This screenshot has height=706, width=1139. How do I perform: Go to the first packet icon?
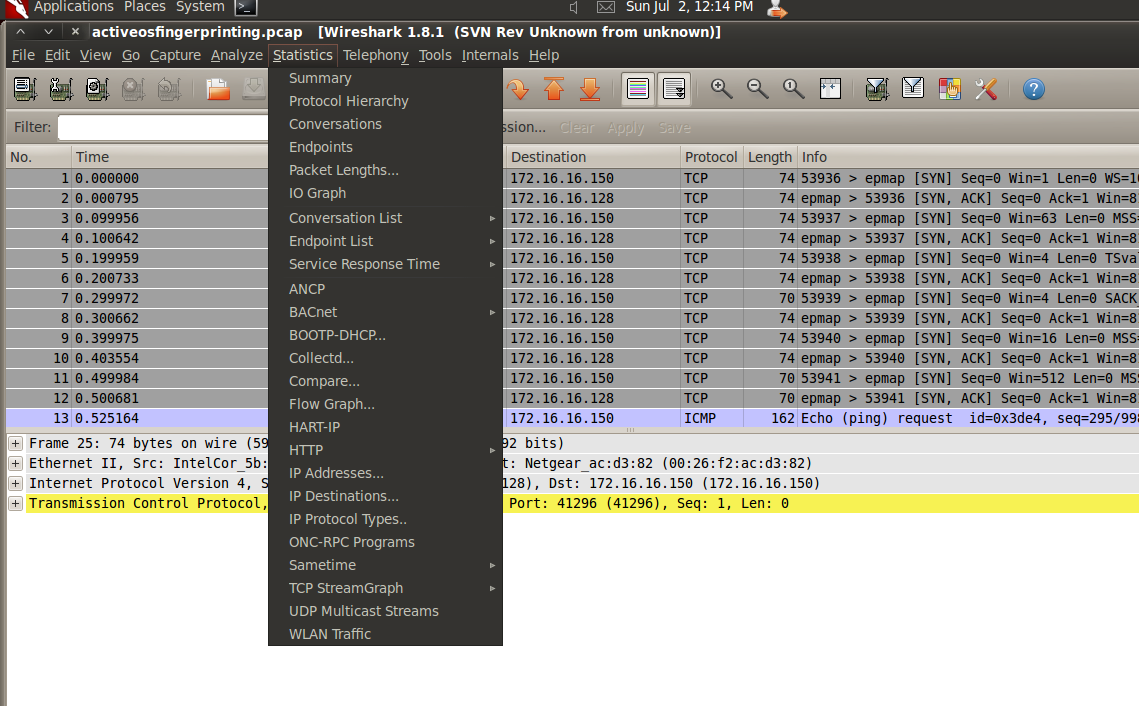[554, 89]
